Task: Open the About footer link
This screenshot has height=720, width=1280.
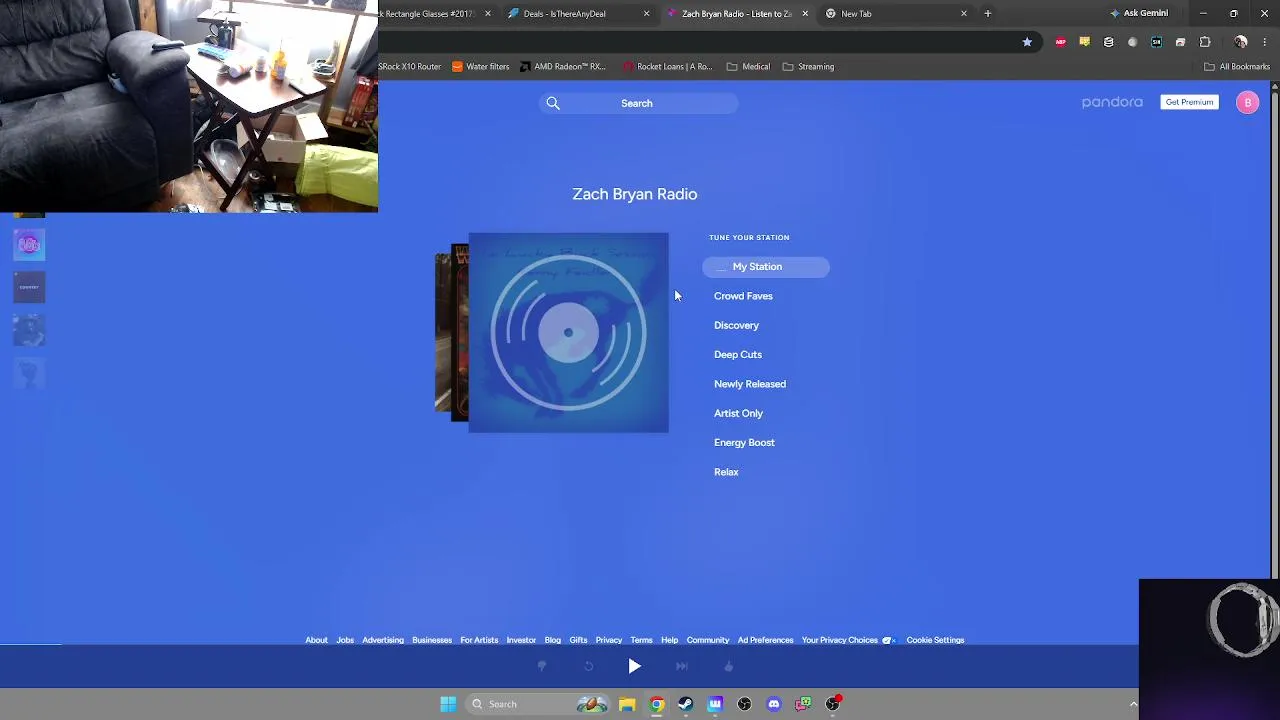Action: 316,640
